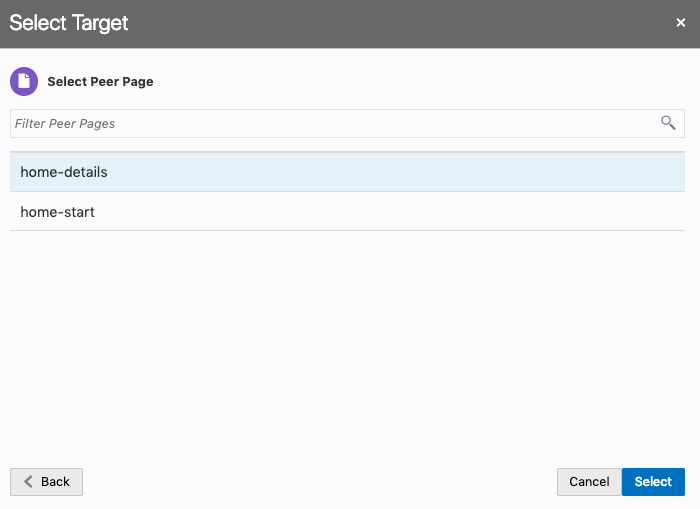Viewport: 700px width, 509px height.
Task: Select the home-details peer page
Action: point(347,172)
